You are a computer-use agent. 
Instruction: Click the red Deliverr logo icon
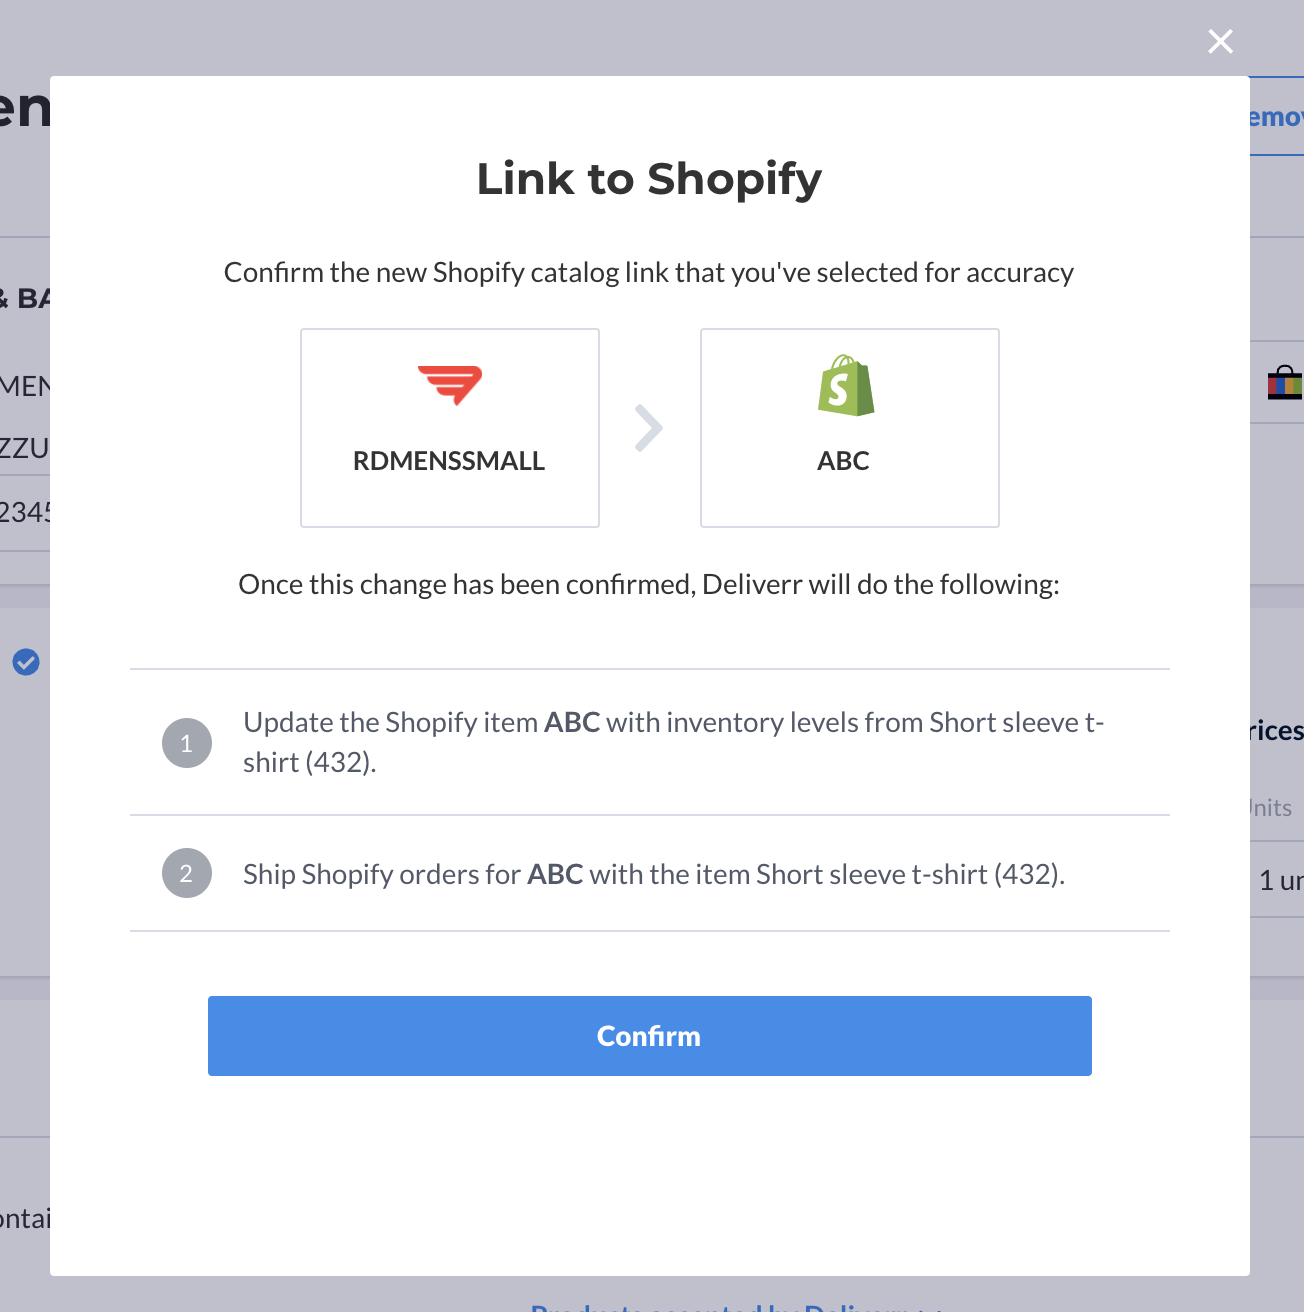click(450, 386)
